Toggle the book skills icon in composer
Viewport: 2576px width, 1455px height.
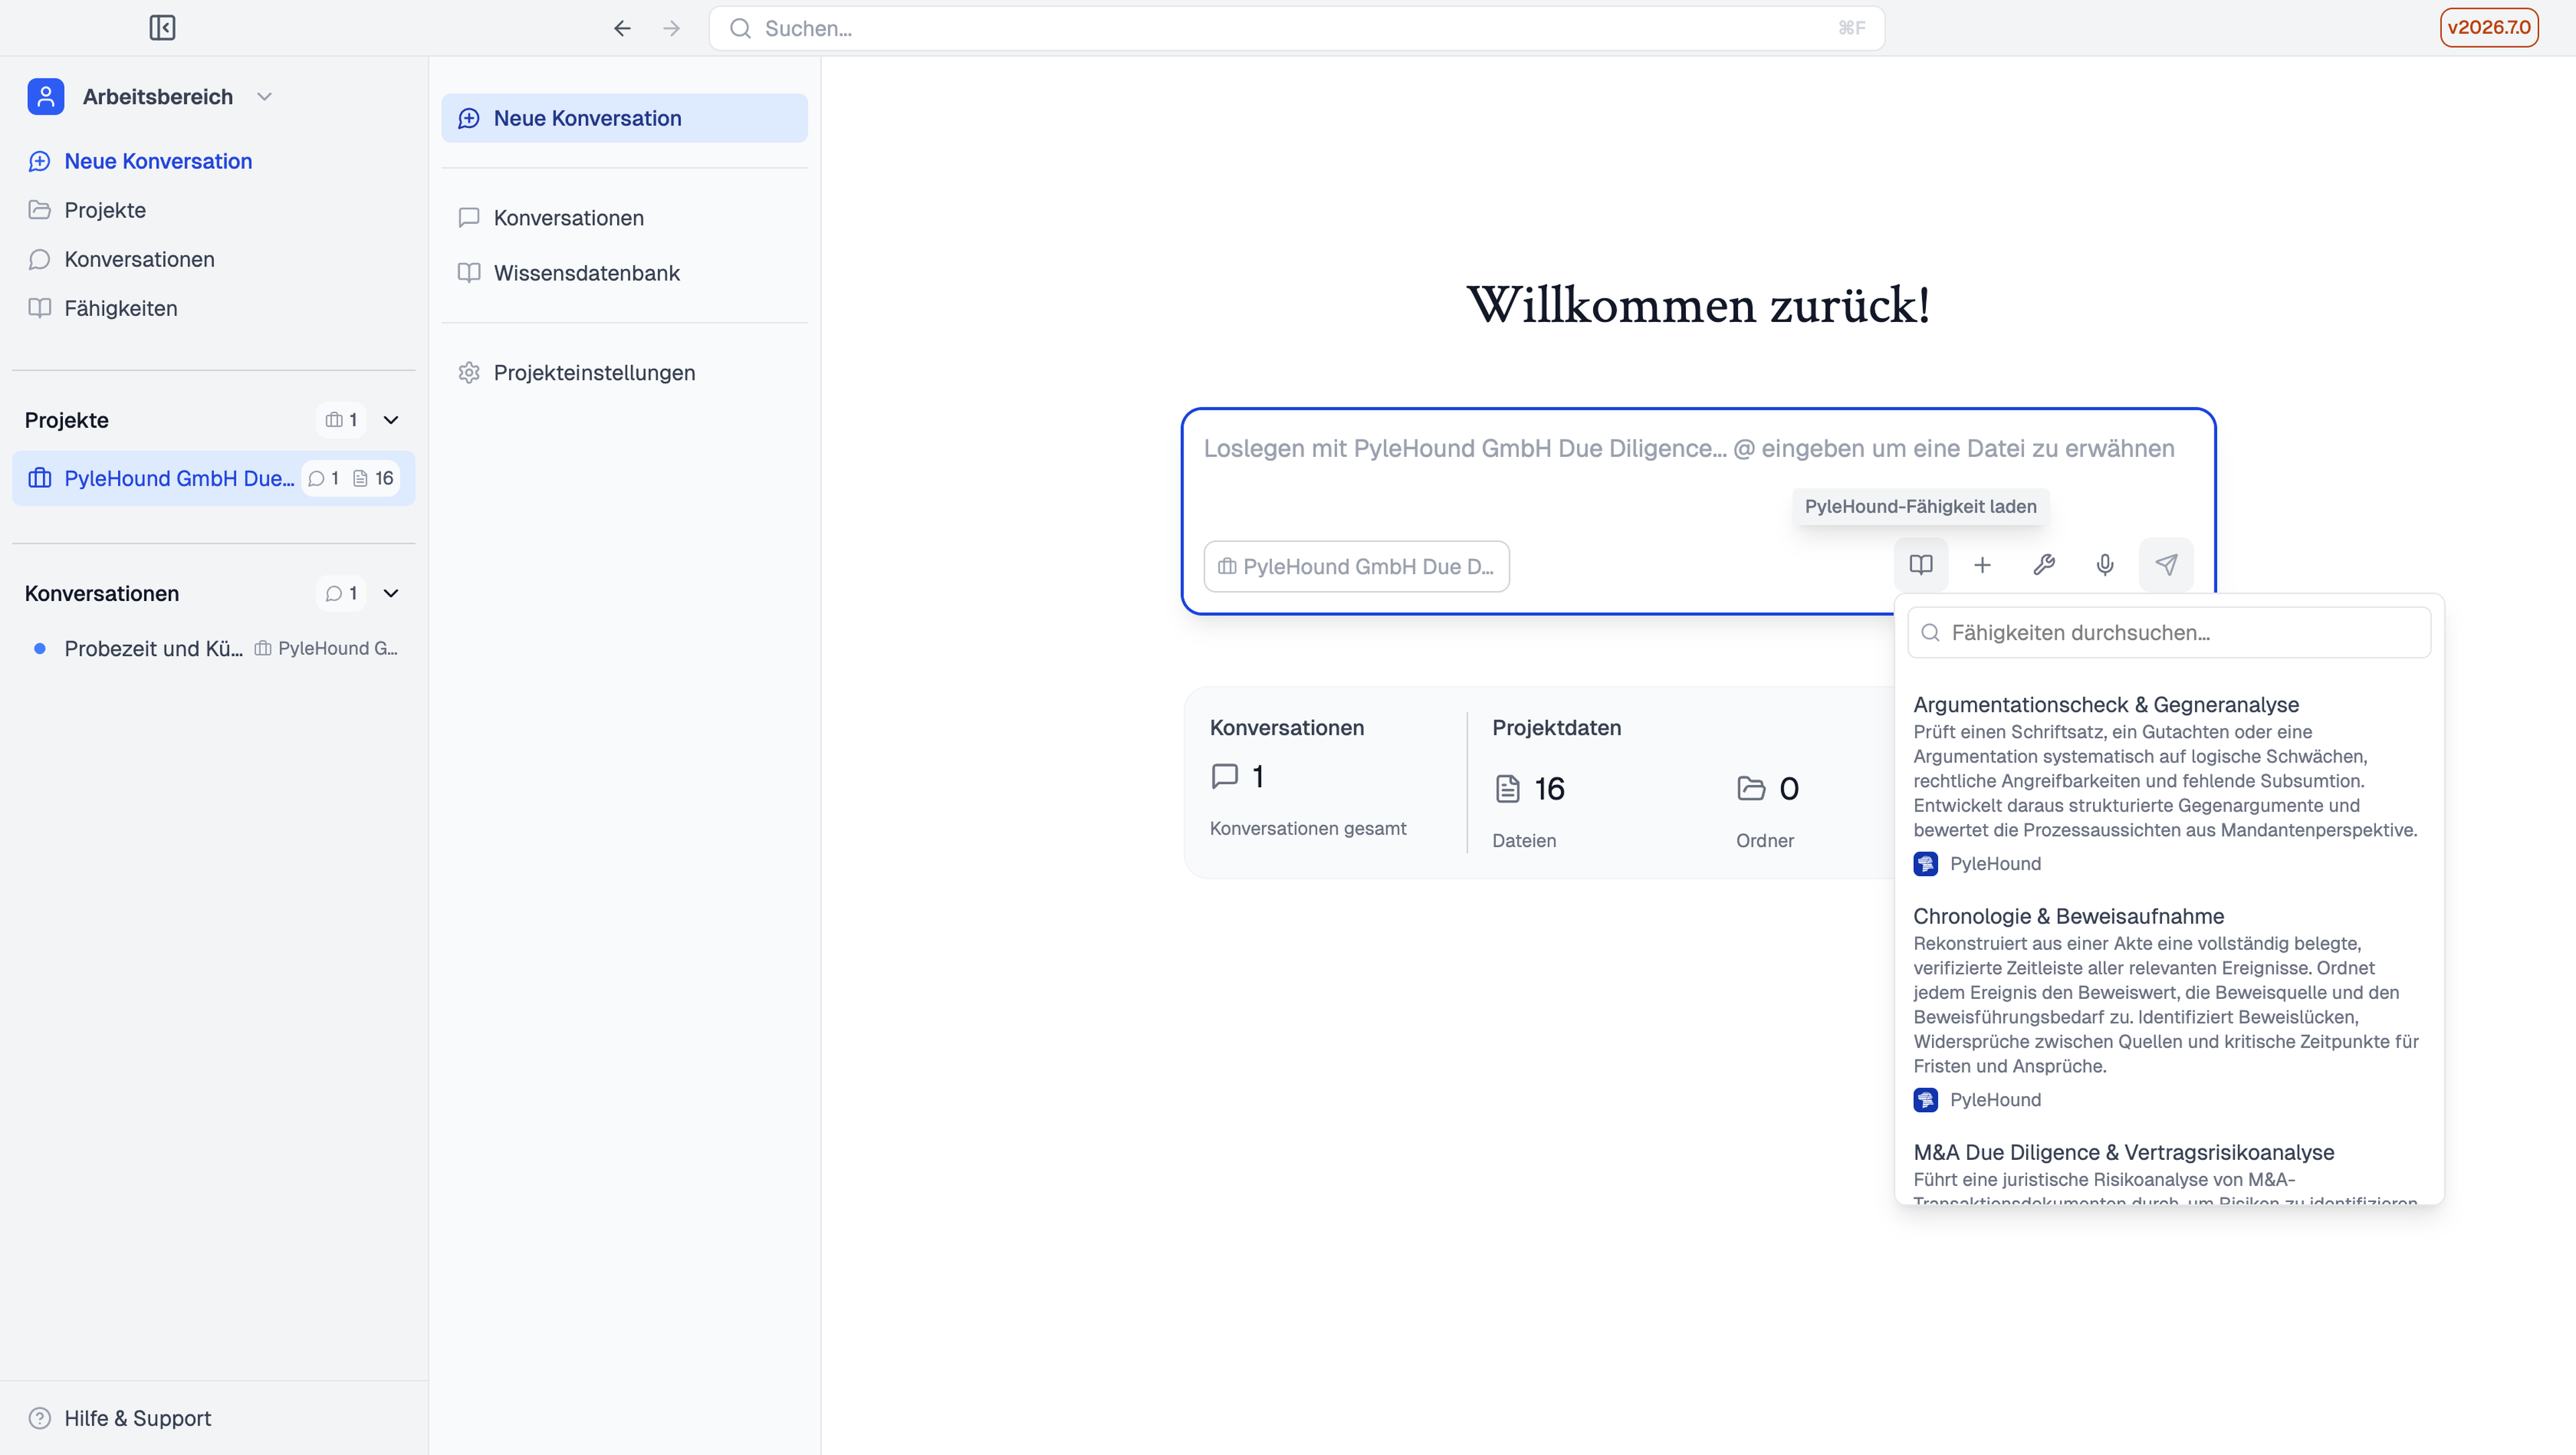[x=1920, y=565]
